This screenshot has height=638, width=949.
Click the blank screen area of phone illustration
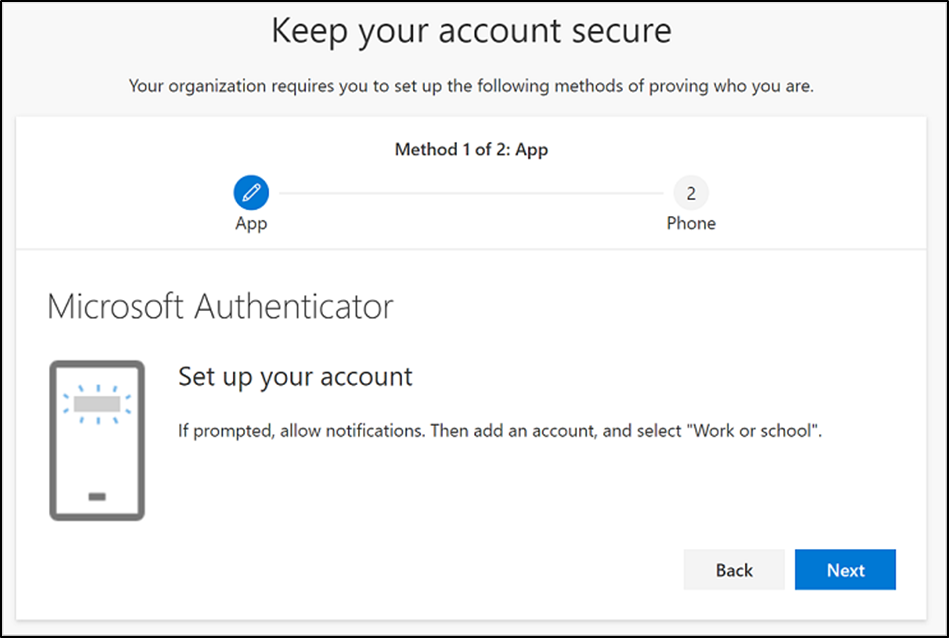[97, 455]
